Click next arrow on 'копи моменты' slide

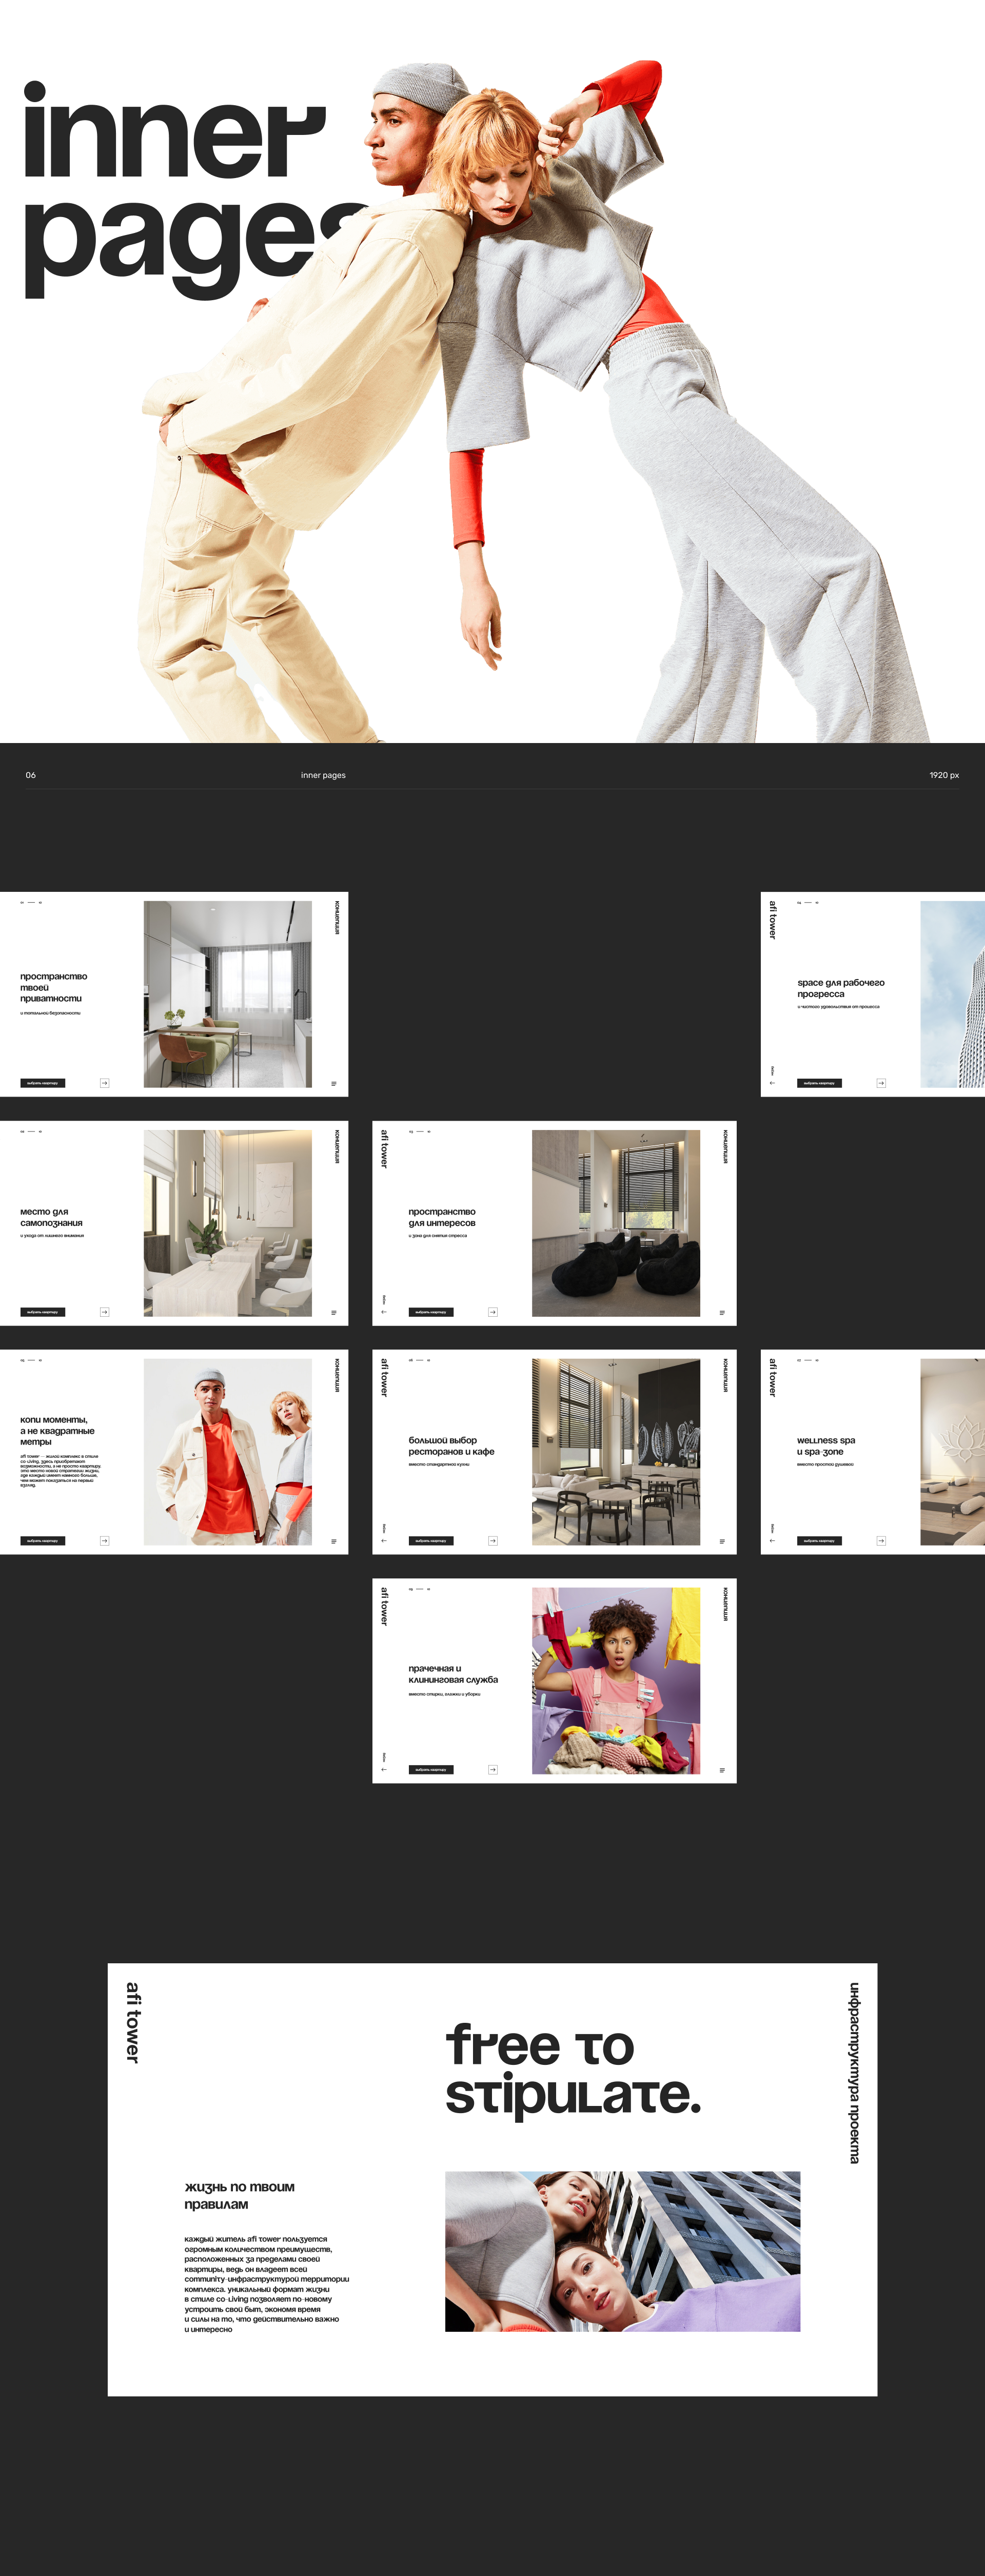coord(104,1541)
